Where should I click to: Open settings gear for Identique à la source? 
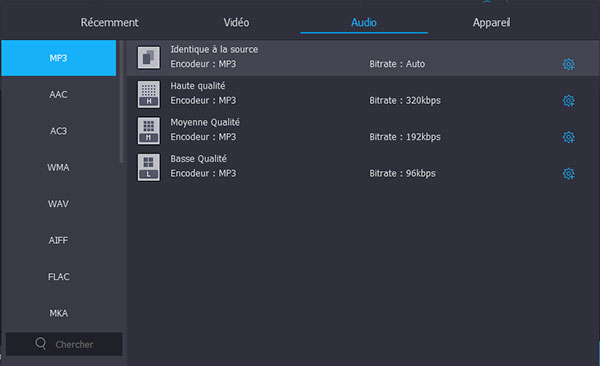click(x=568, y=64)
